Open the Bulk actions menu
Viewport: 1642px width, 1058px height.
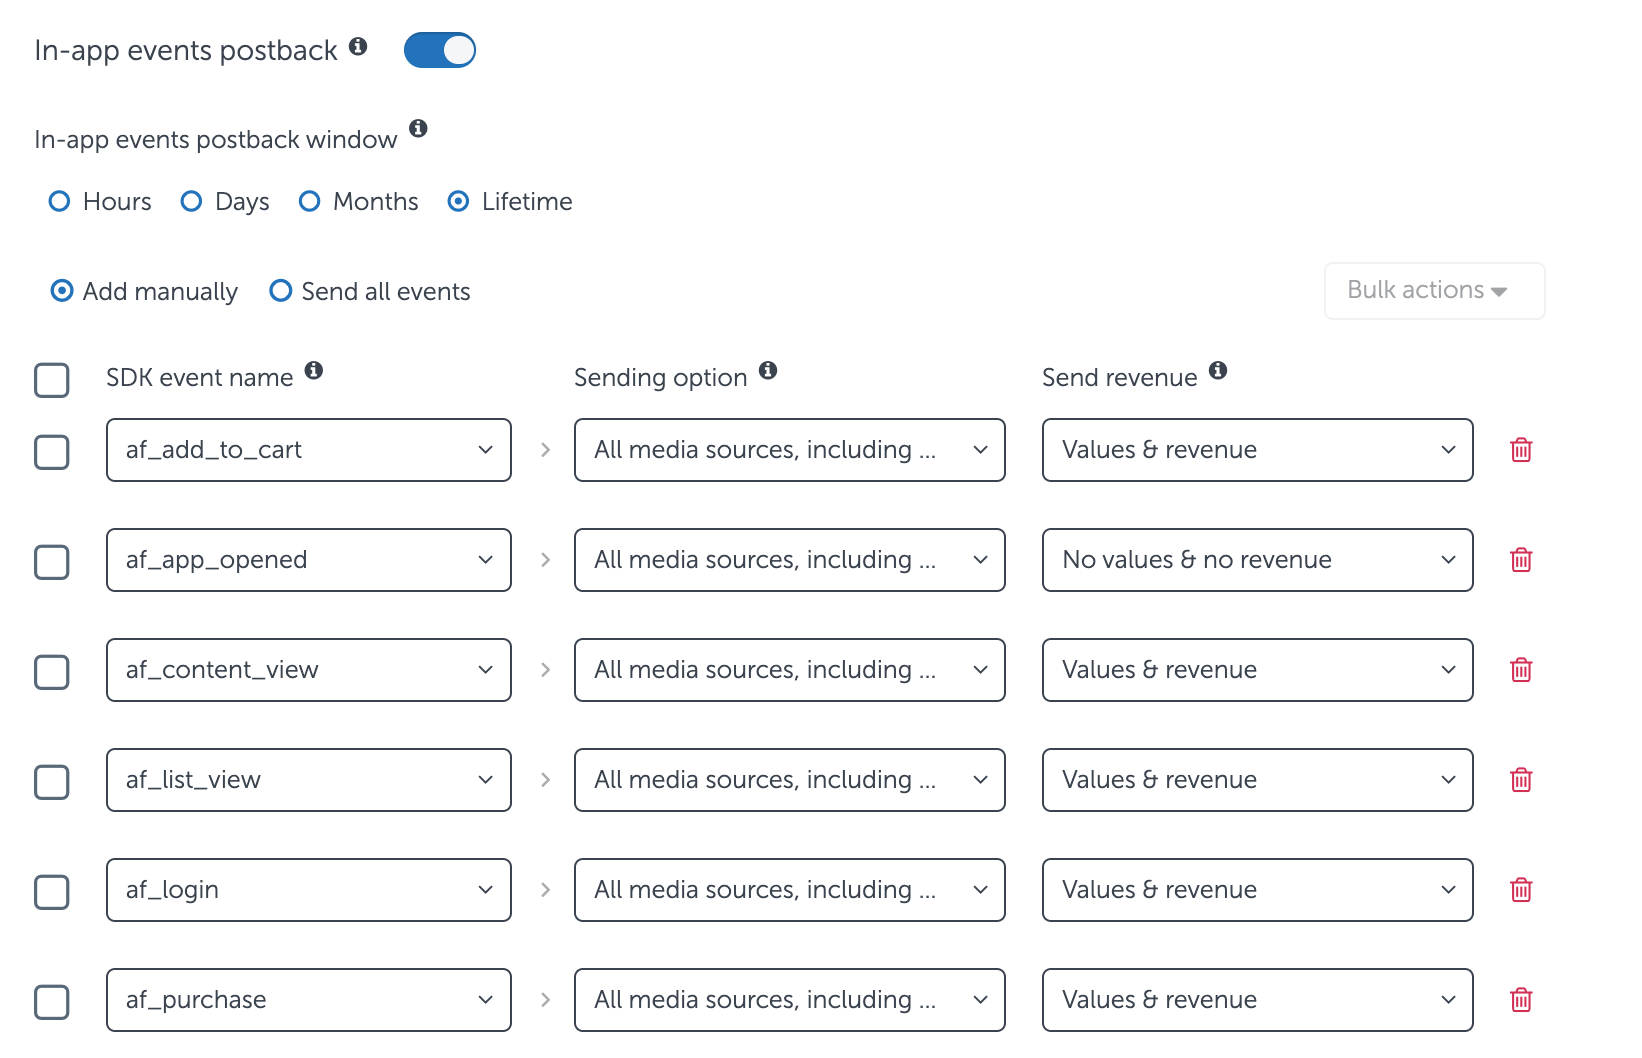(1435, 291)
